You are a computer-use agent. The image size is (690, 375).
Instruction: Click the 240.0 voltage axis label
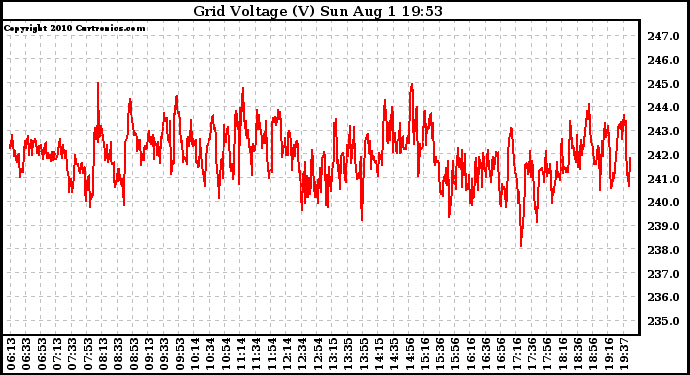click(663, 202)
